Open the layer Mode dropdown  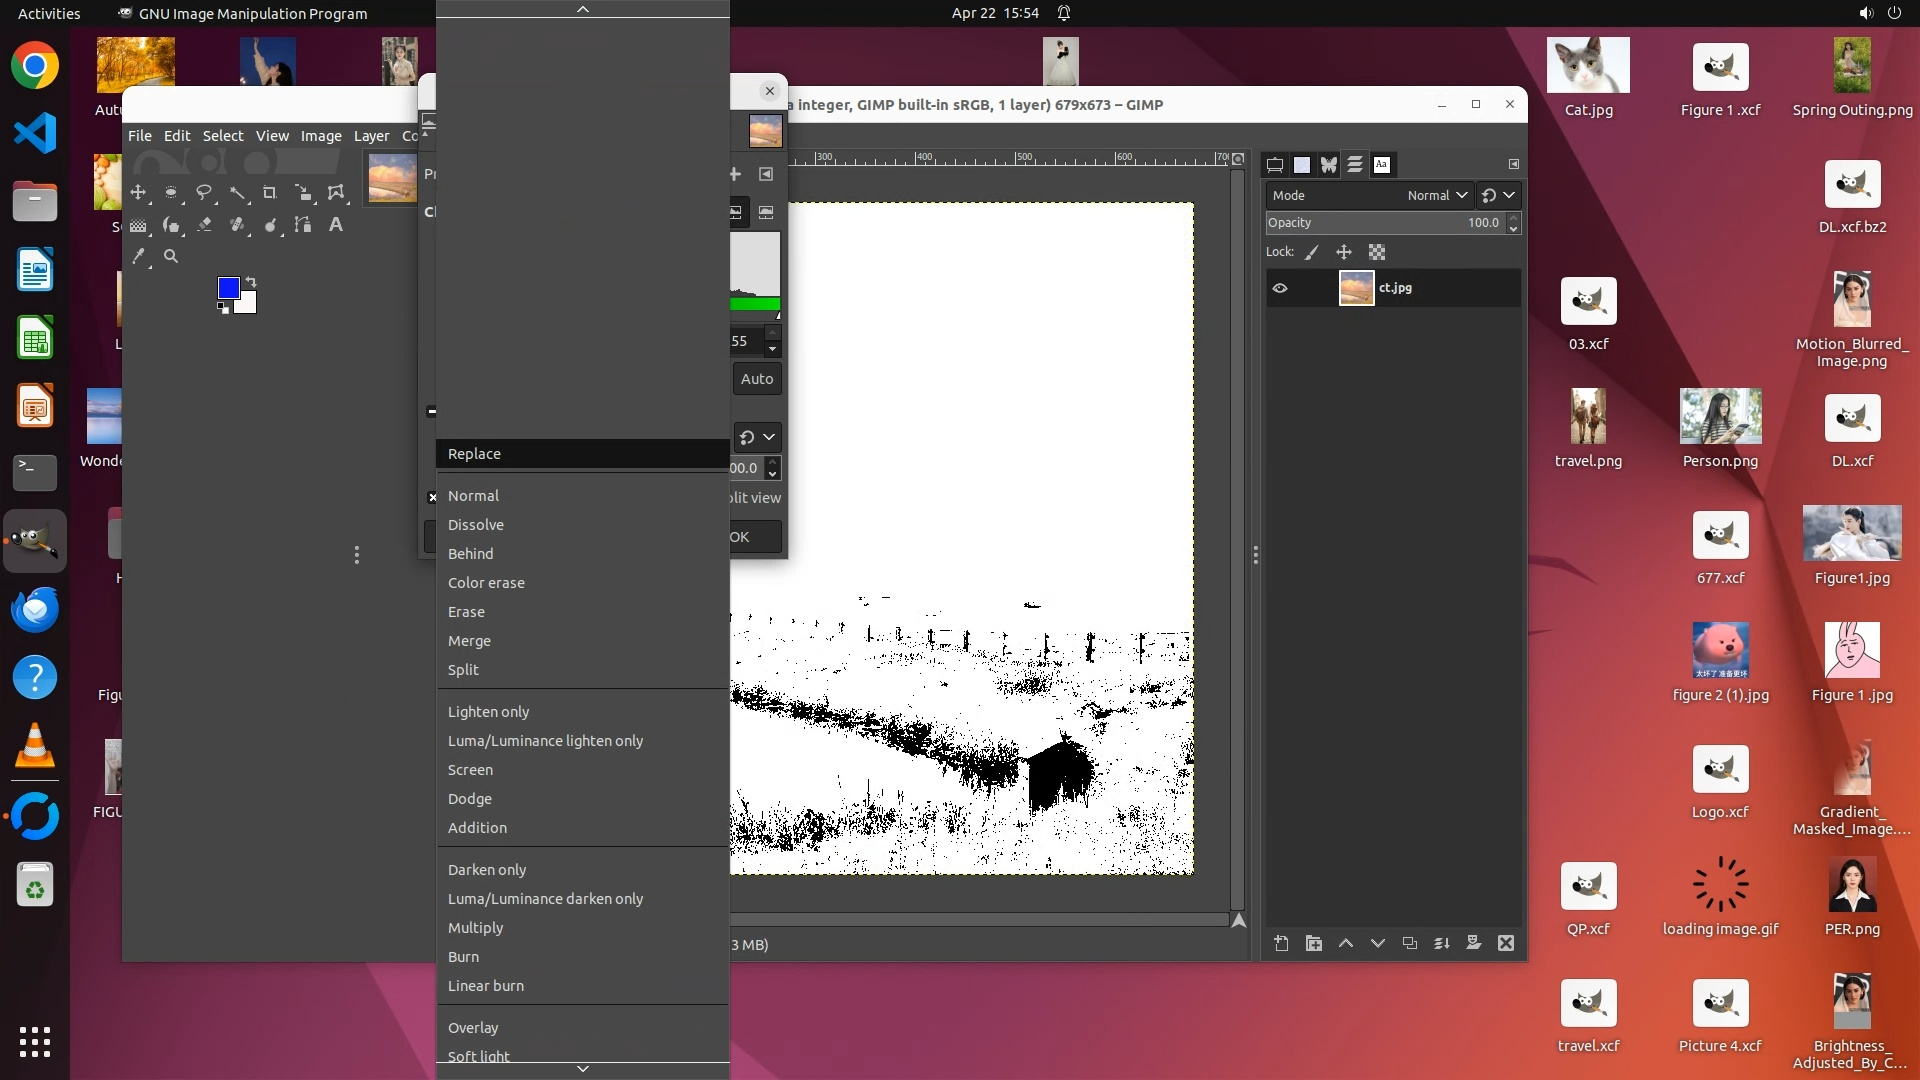click(x=1437, y=196)
